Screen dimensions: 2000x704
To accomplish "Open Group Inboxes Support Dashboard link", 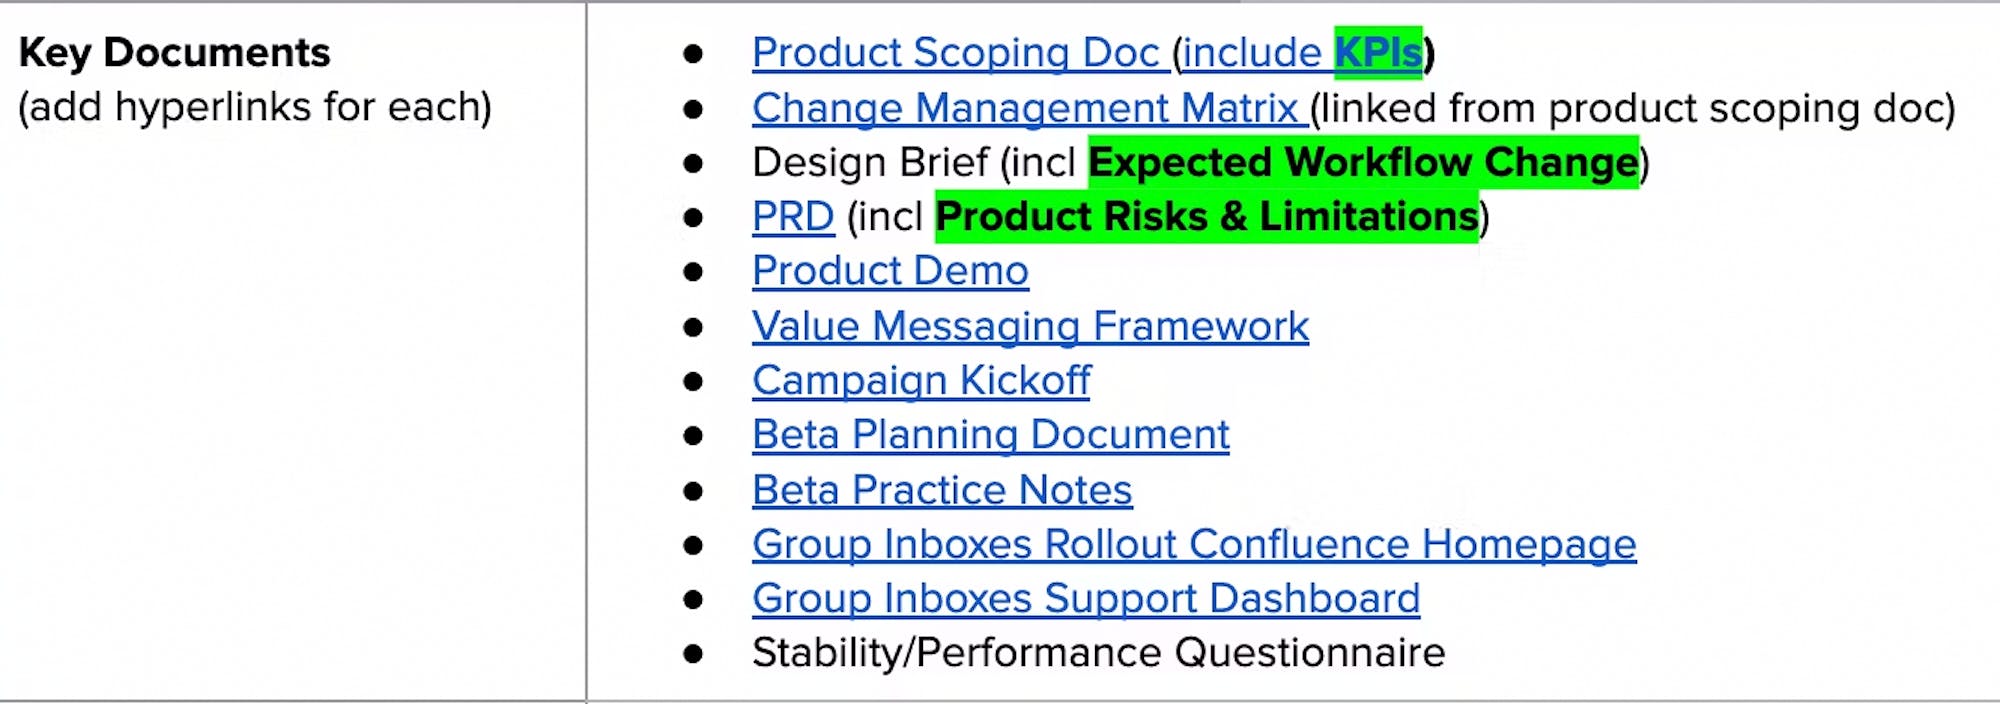I will point(1086,598).
